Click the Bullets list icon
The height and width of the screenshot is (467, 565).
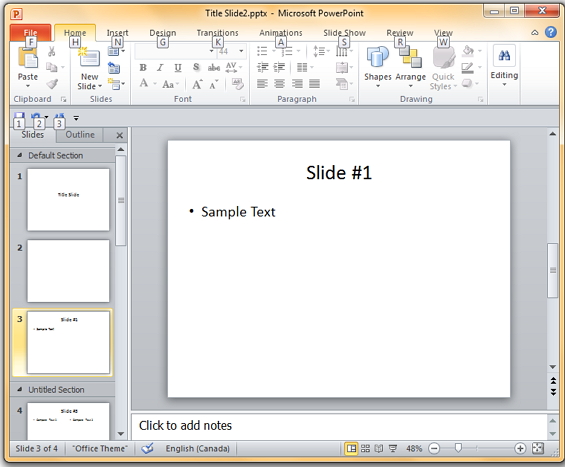point(262,51)
